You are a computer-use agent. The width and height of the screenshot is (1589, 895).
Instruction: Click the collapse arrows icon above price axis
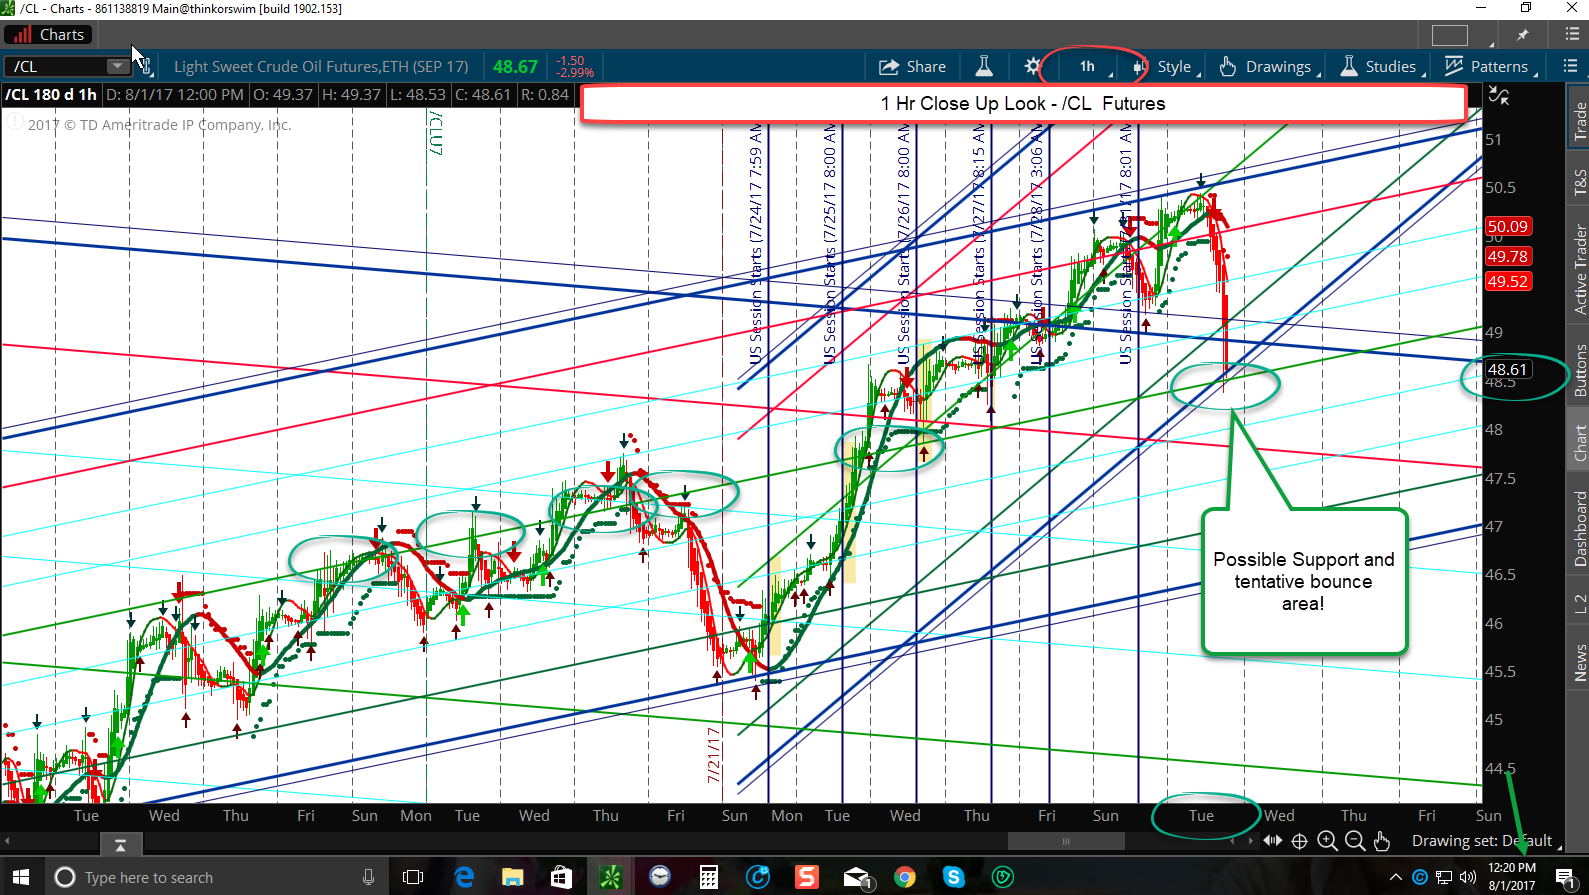[1499, 96]
